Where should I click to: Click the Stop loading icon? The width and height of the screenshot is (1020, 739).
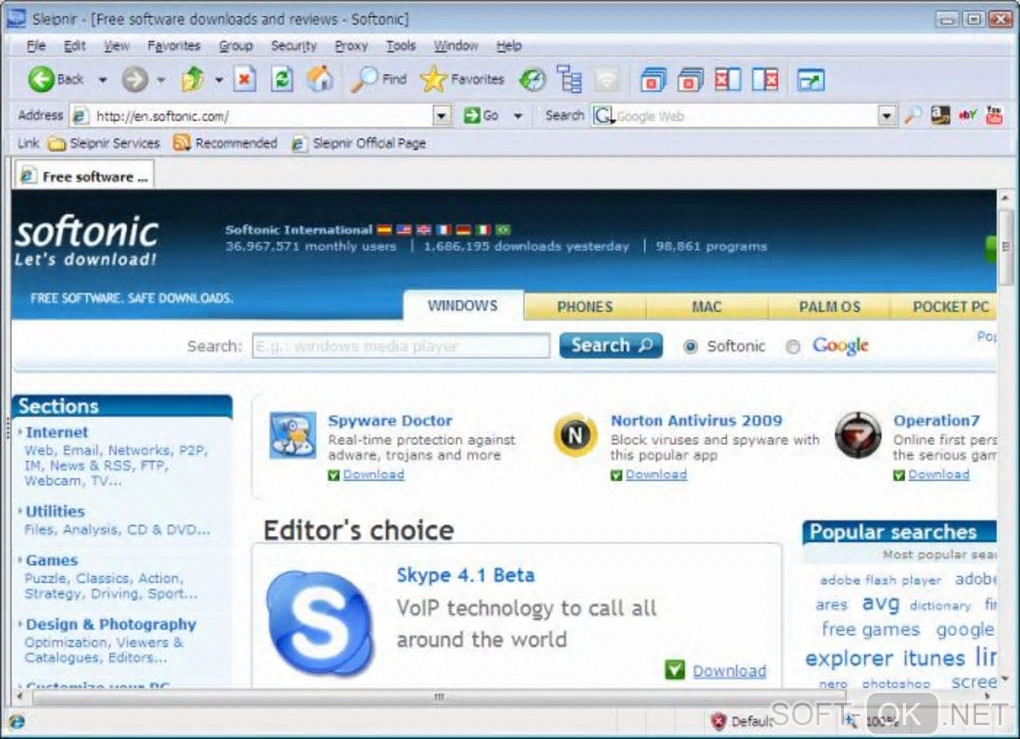pyautogui.click(x=245, y=79)
